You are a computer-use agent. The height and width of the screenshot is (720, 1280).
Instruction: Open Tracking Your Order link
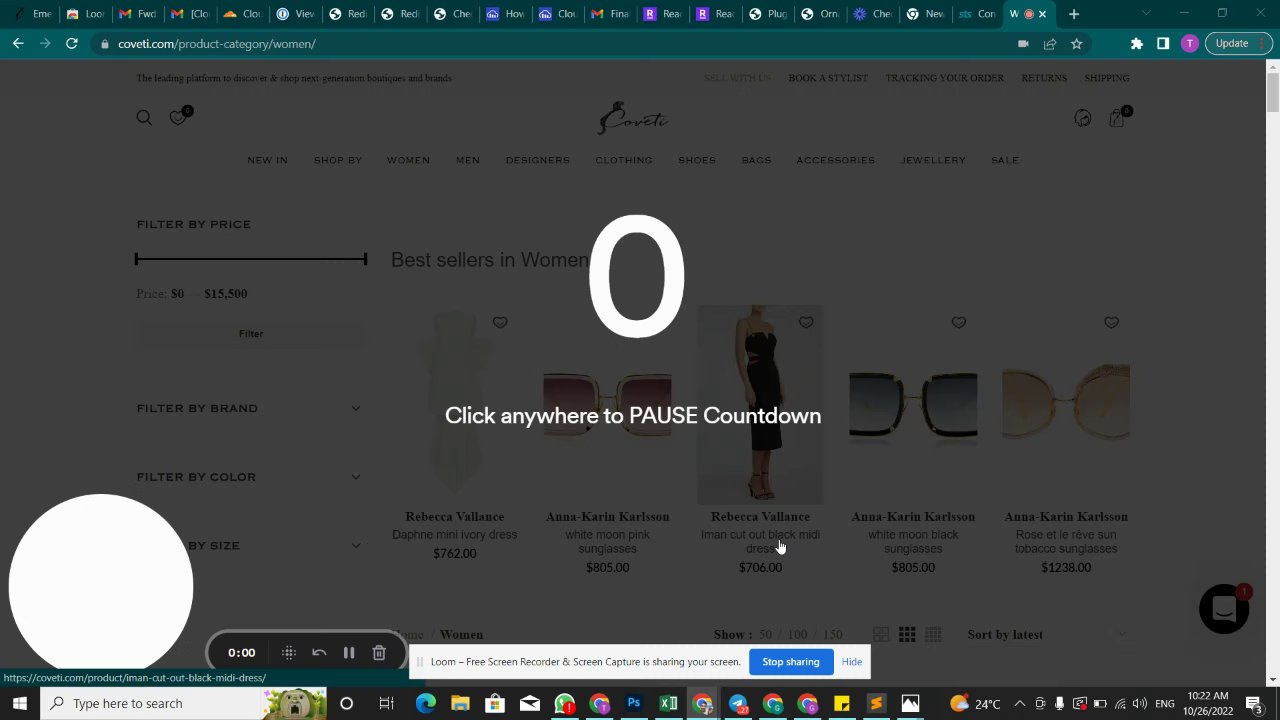944,78
